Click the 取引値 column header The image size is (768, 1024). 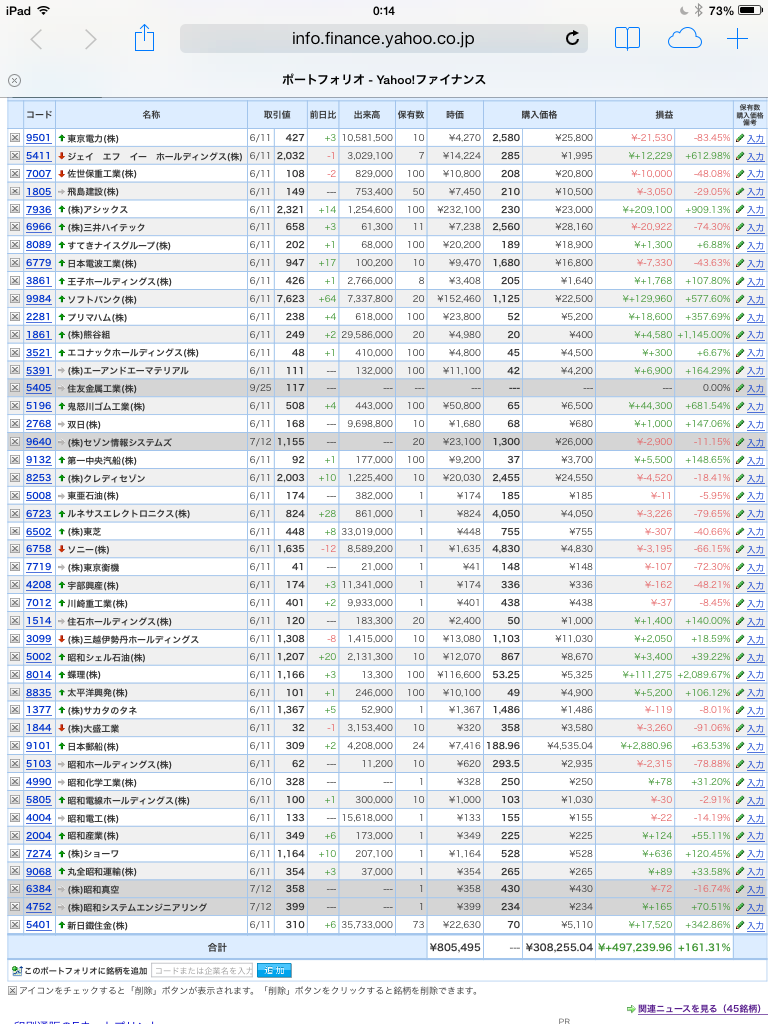pos(277,114)
